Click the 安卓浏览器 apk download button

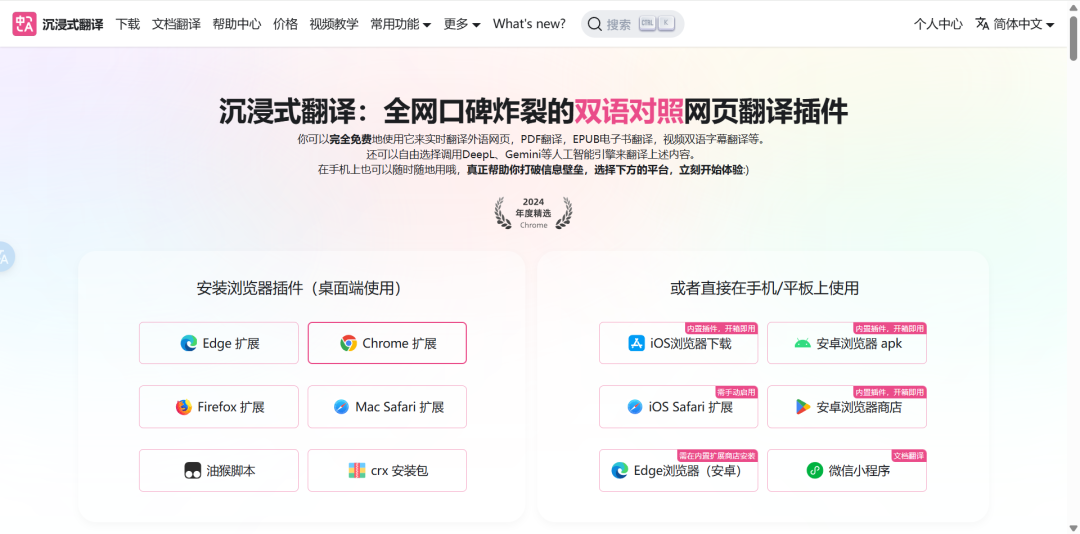point(847,343)
